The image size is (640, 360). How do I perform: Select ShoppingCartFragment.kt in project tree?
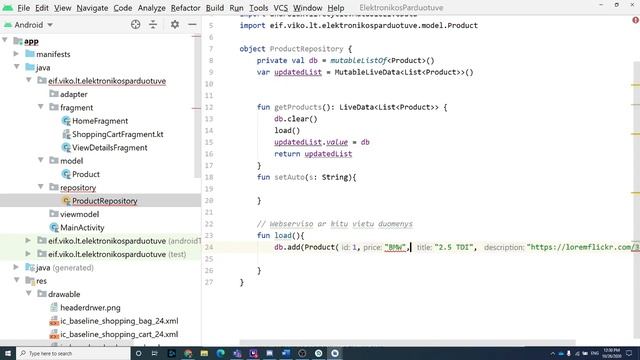tap(118, 134)
